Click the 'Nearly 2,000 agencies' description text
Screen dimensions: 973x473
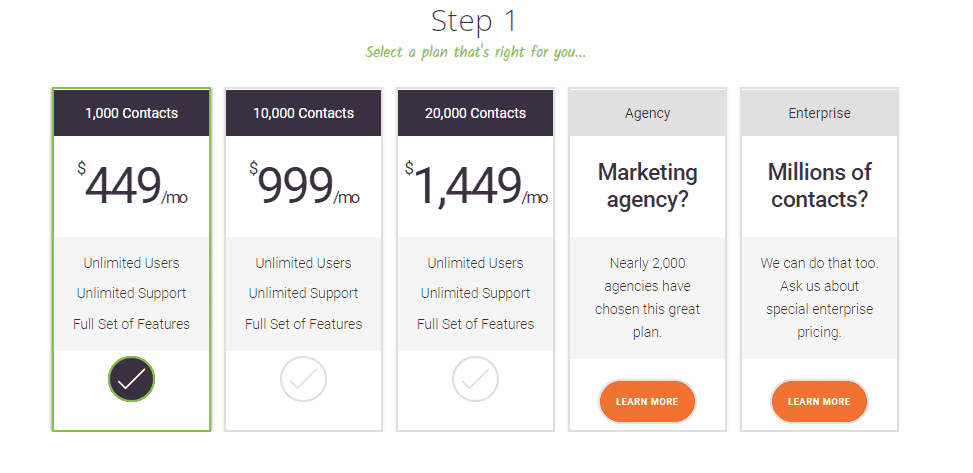point(647,298)
